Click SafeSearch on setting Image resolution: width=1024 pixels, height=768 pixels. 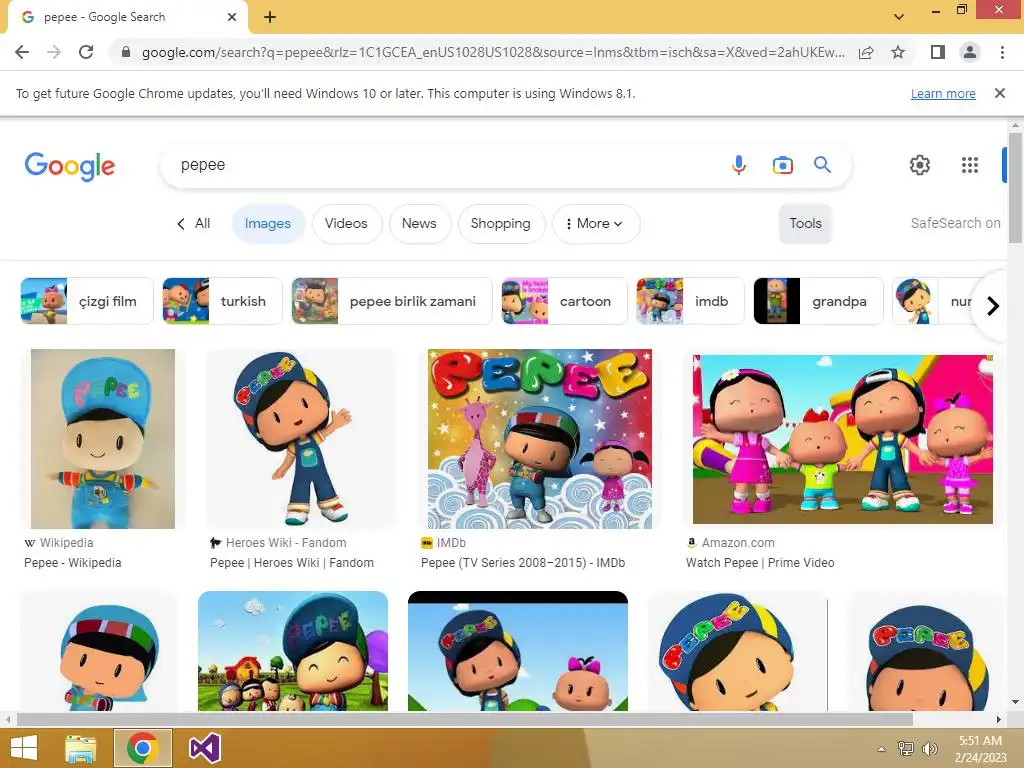pos(955,223)
